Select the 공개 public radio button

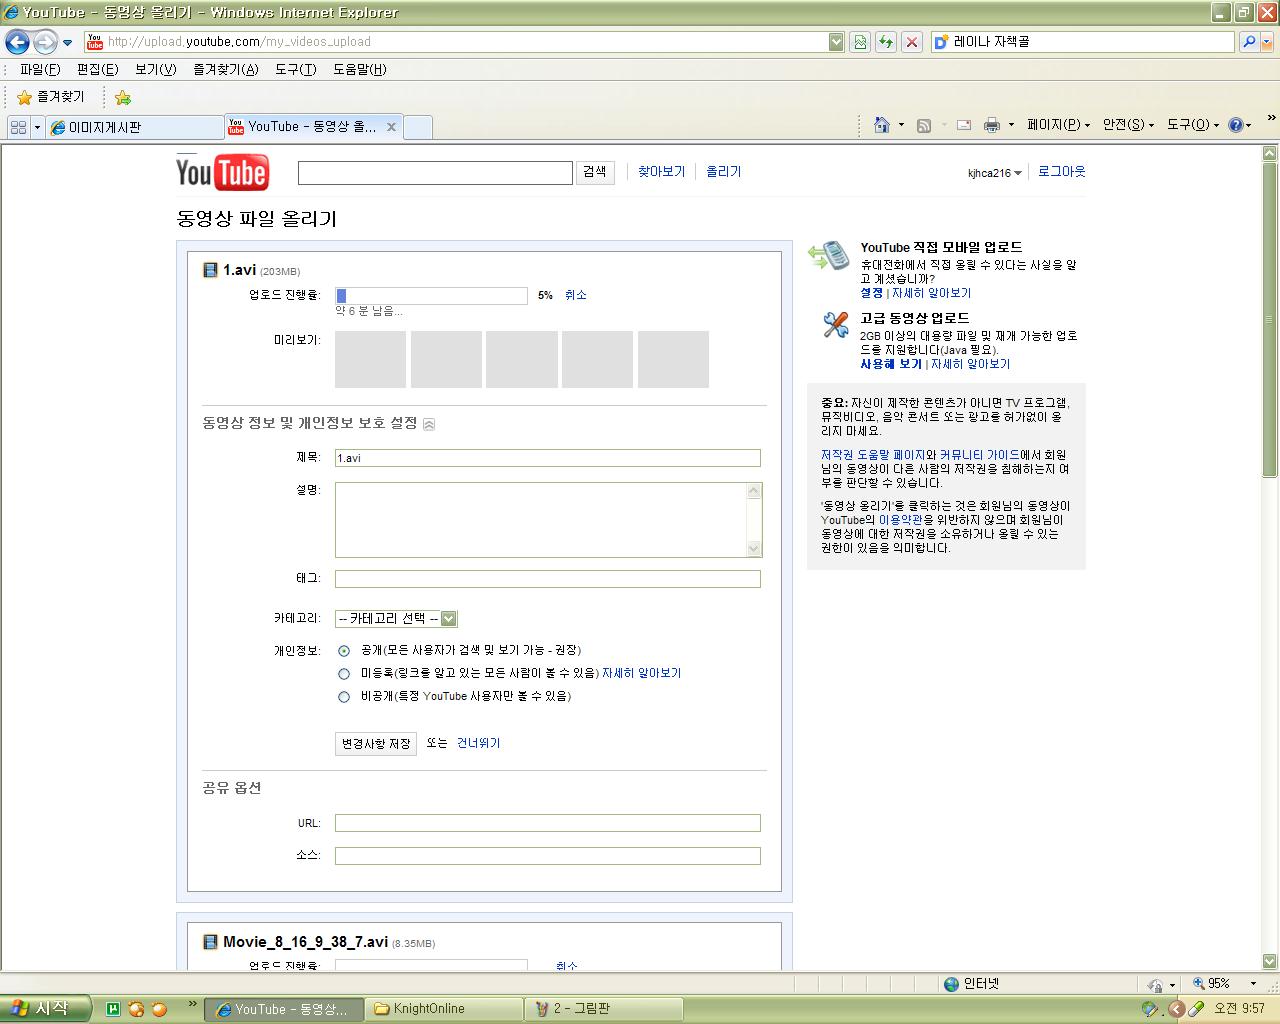point(344,651)
